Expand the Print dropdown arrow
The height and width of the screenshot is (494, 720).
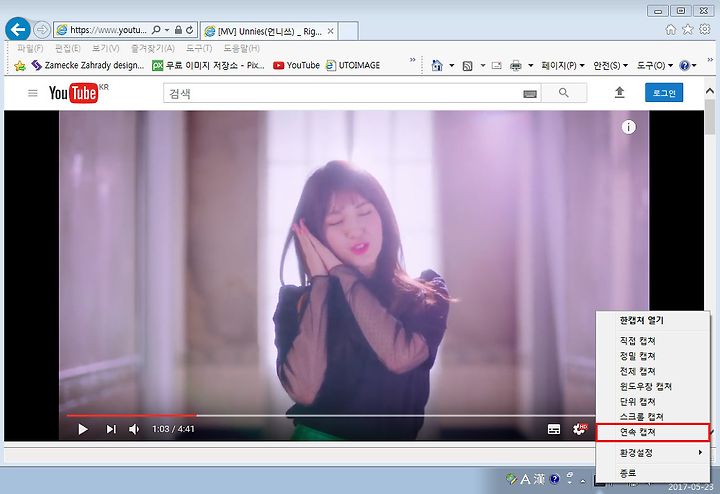530,66
